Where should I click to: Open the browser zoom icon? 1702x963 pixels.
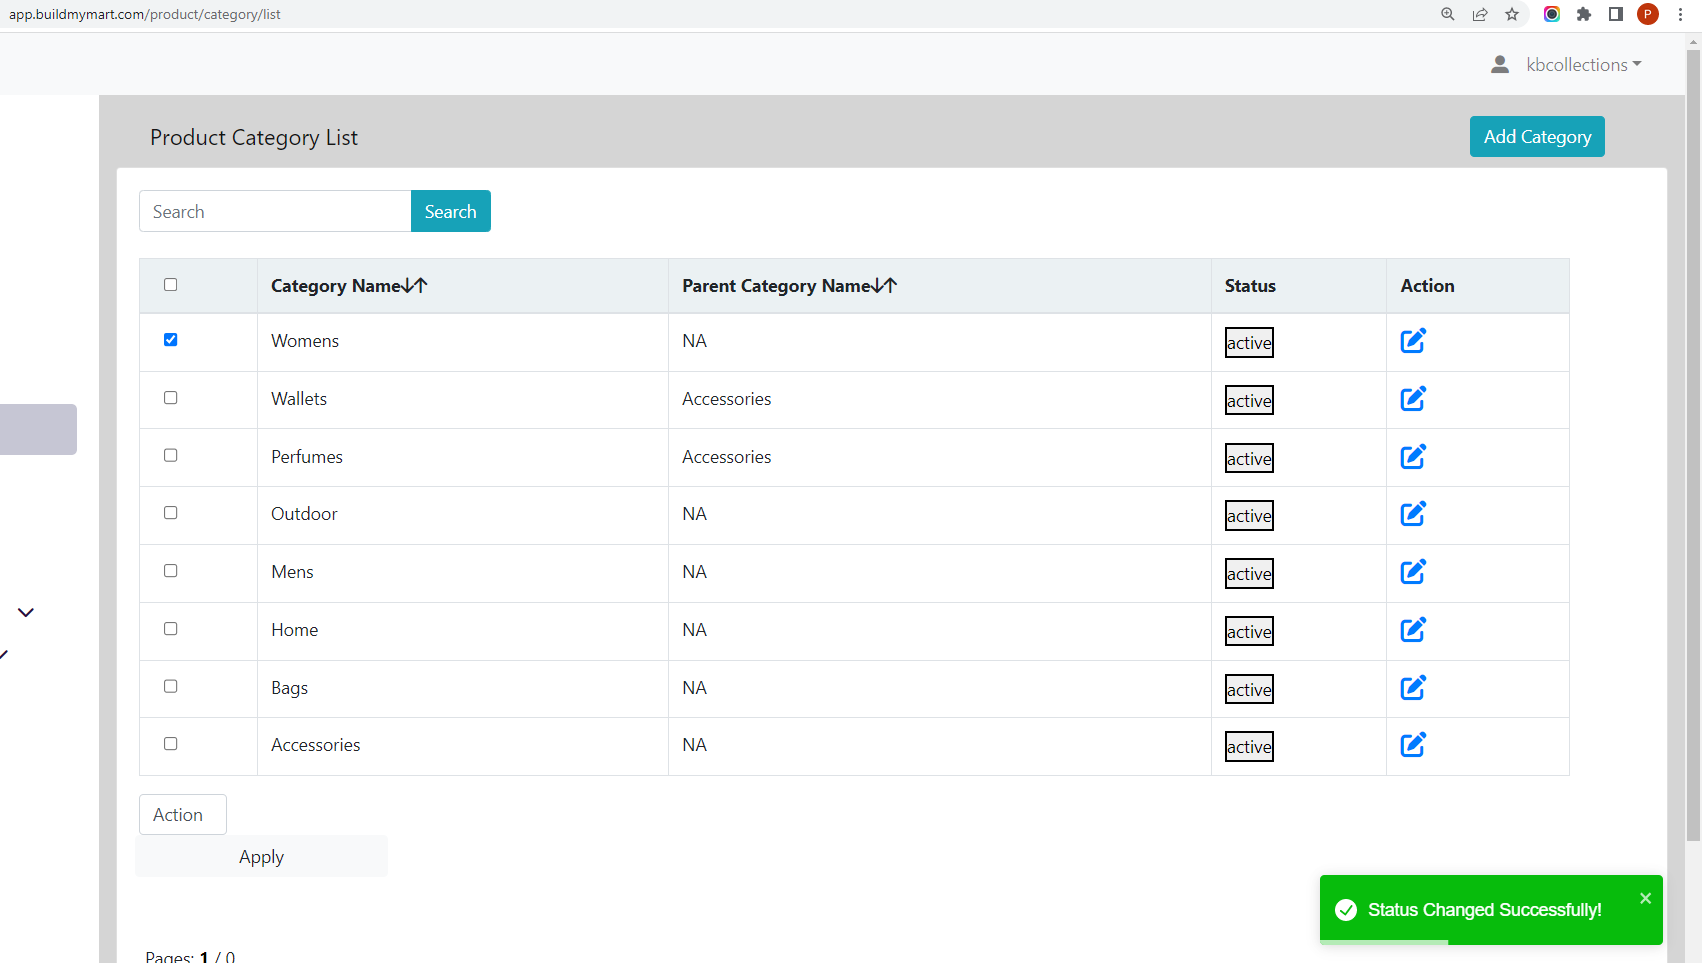(1447, 14)
